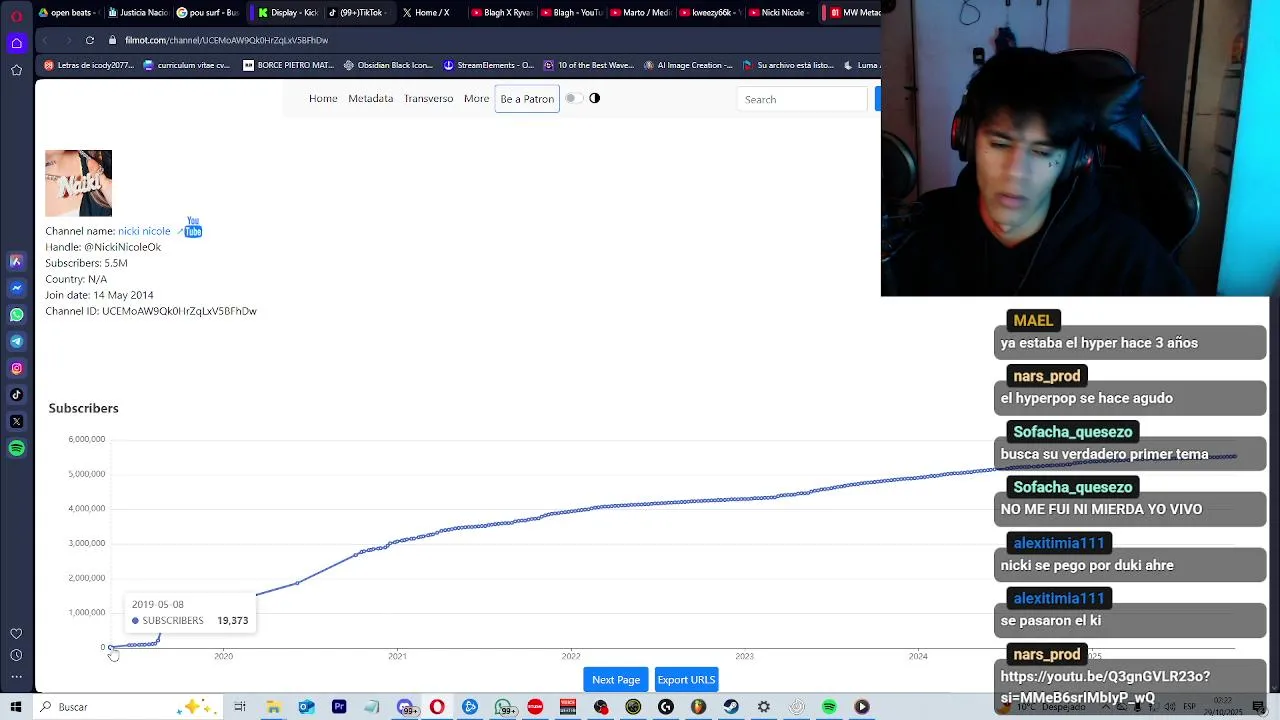Open history clock icon in sidebar

pyautogui.click(x=16, y=656)
